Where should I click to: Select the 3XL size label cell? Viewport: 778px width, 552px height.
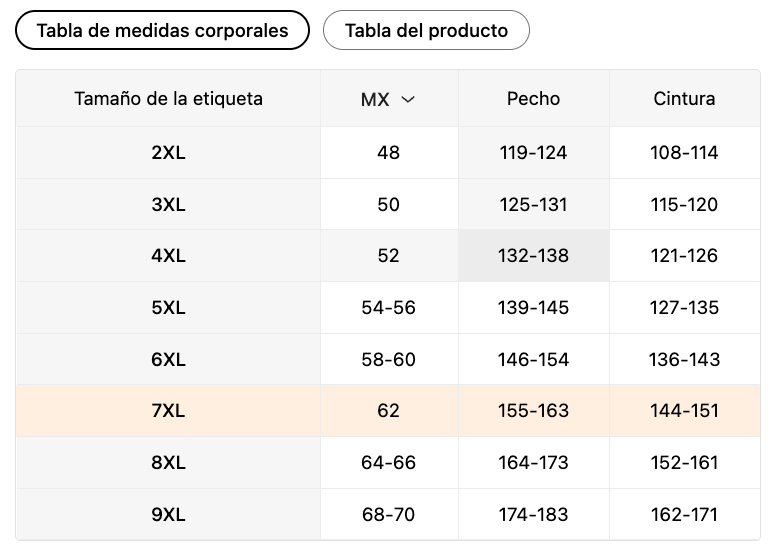pos(168,204)
